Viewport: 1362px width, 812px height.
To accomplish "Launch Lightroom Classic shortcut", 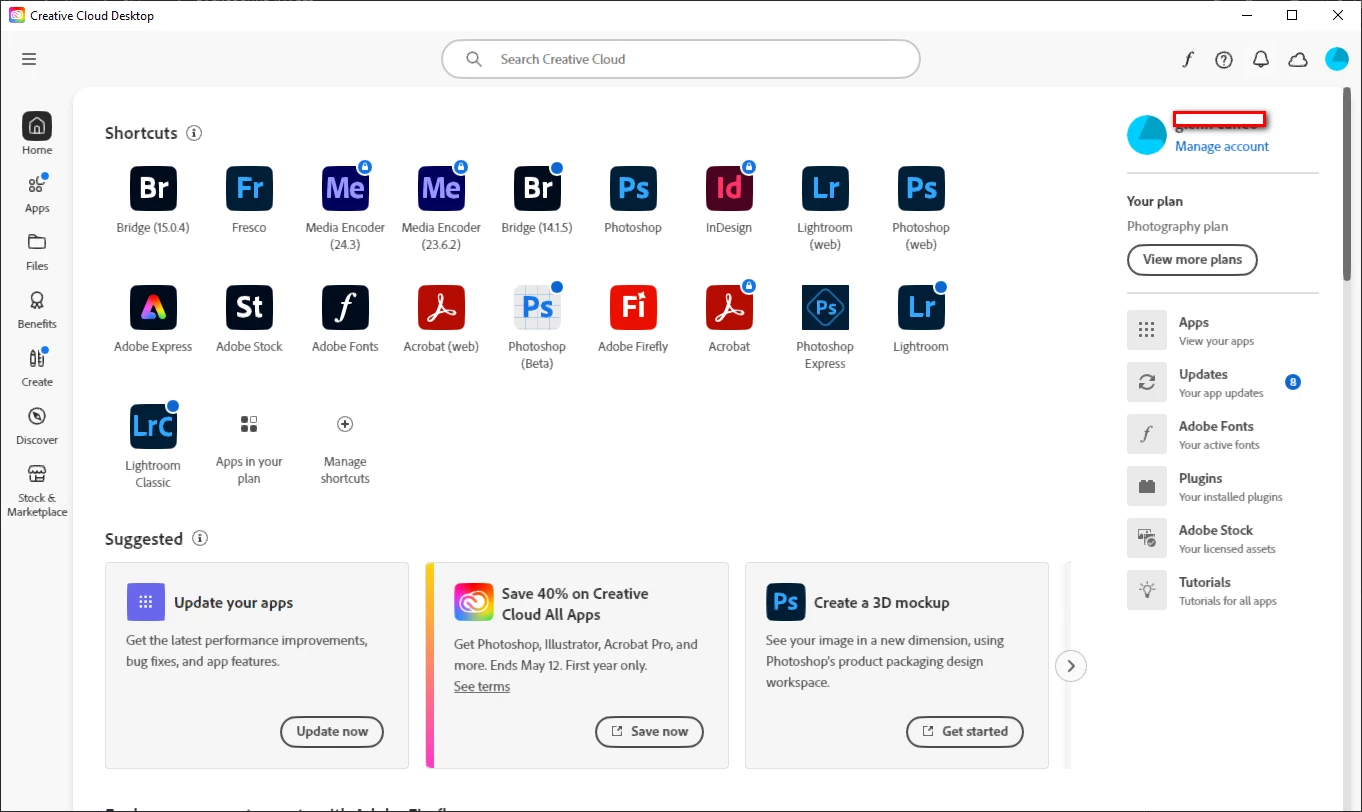I will [x=153, y=426].
